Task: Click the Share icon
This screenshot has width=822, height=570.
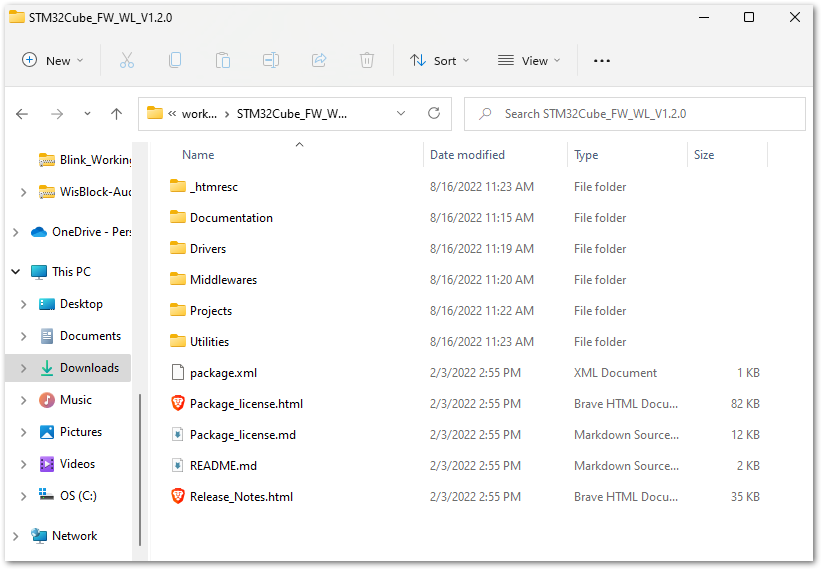Action: click(x=319, y=61)
